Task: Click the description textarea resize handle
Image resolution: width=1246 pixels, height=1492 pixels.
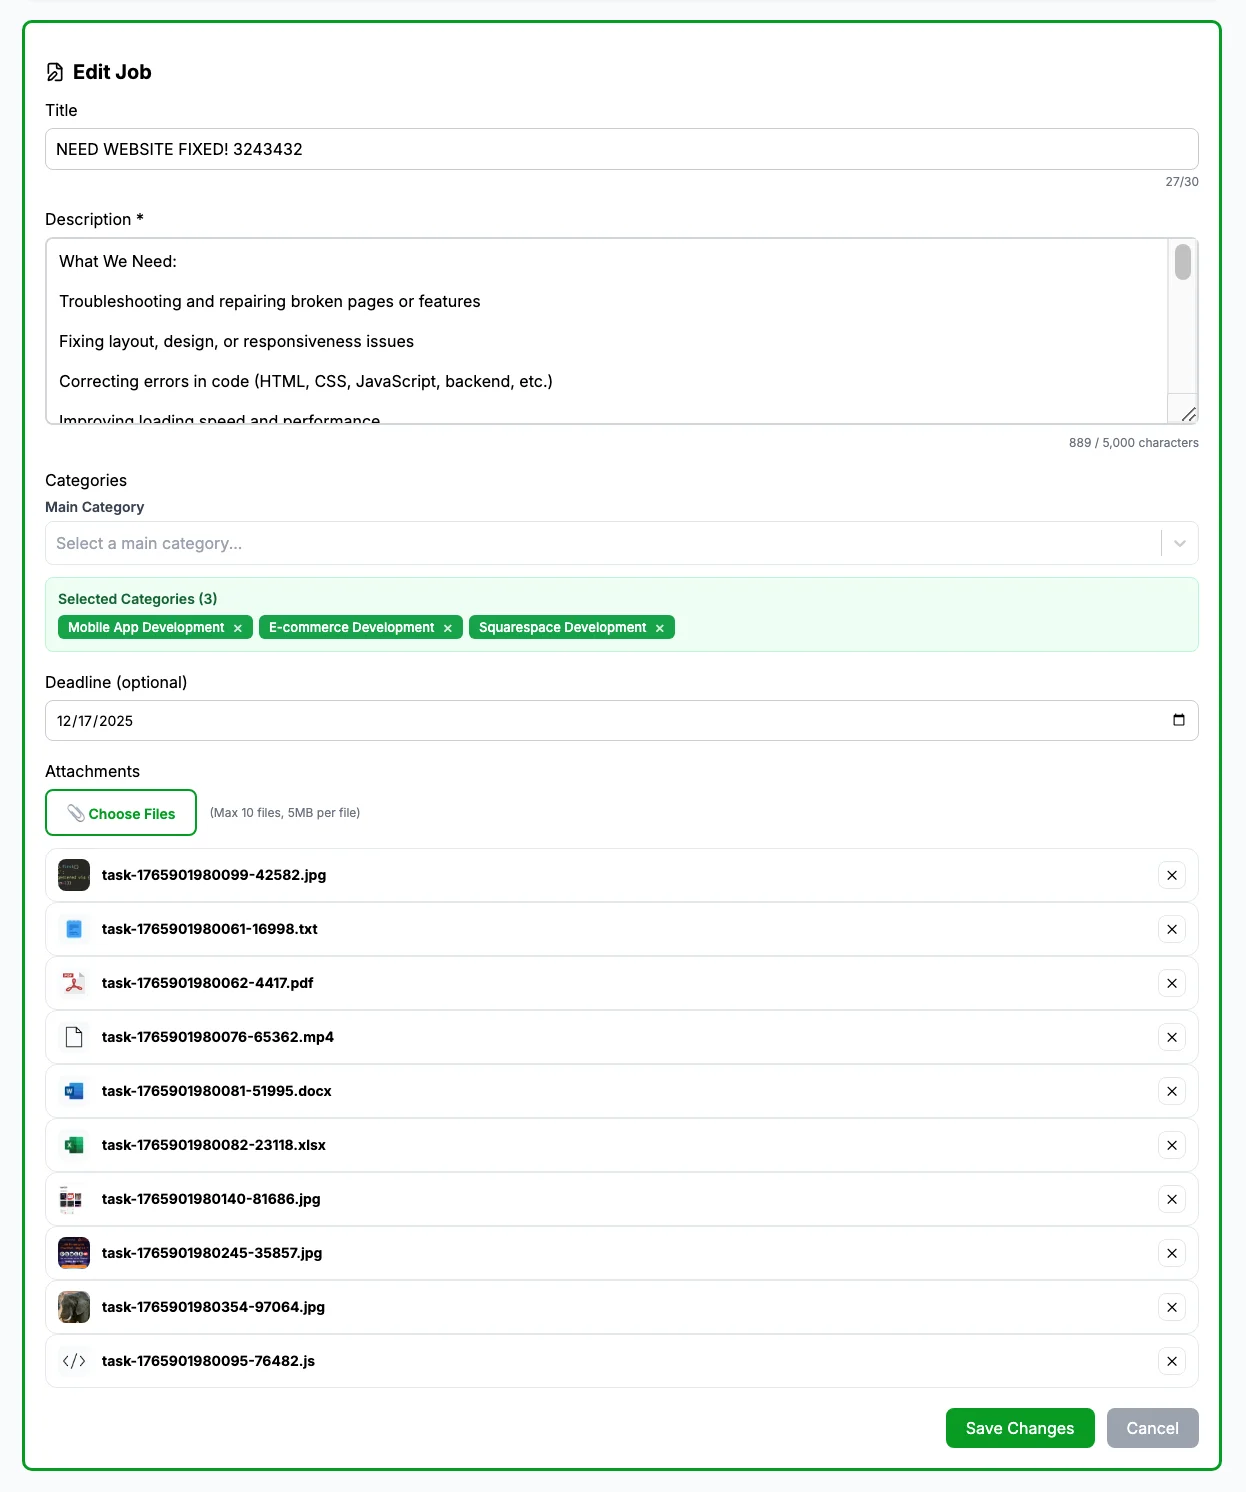Action: [x=1188, y=414]
